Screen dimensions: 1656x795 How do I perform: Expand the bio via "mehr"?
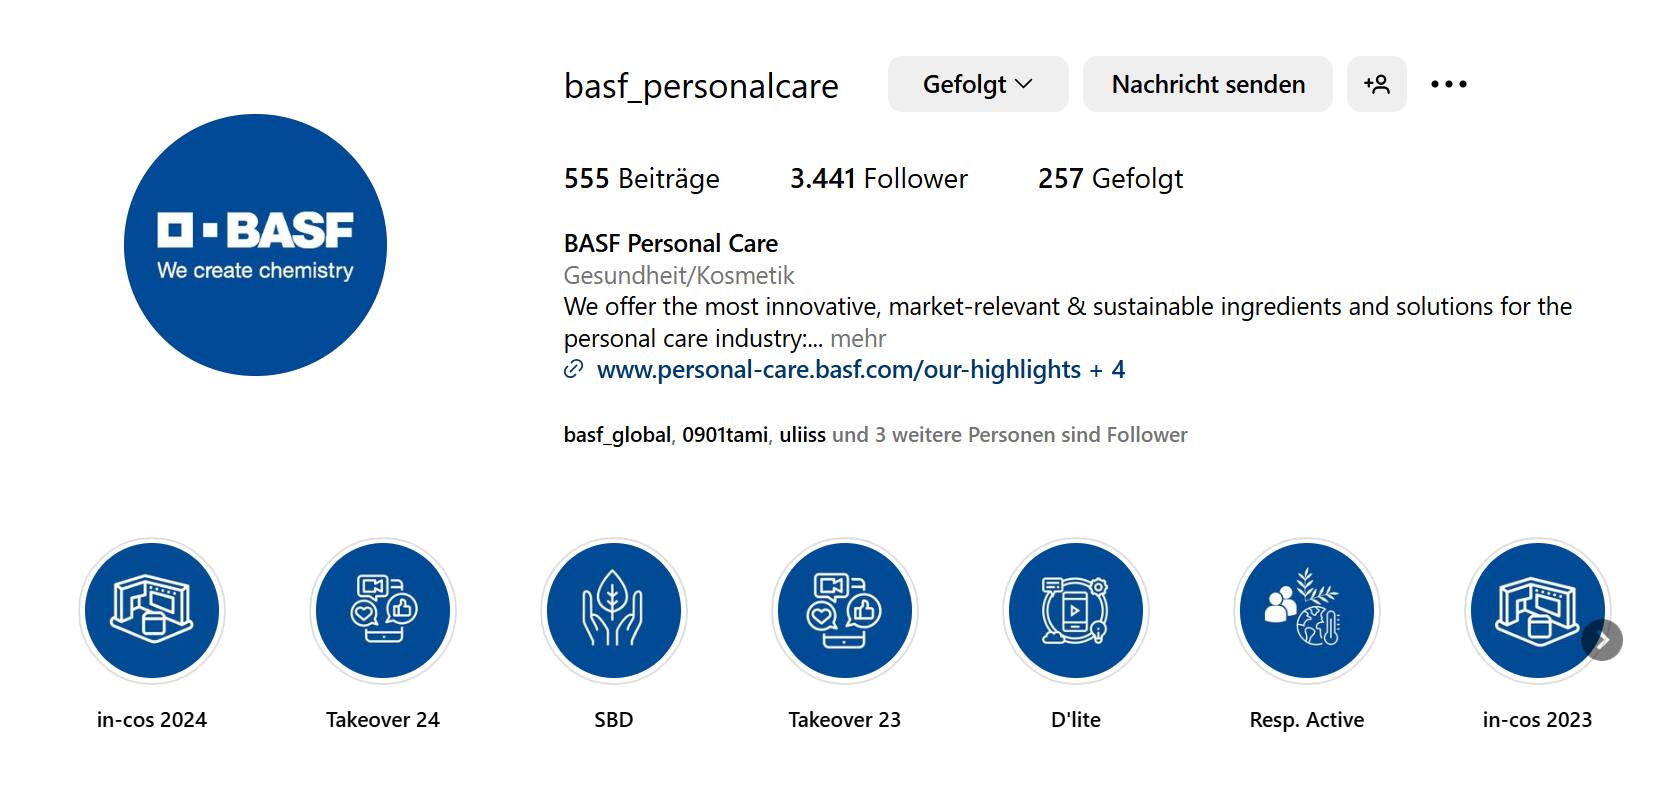[858, 338]
